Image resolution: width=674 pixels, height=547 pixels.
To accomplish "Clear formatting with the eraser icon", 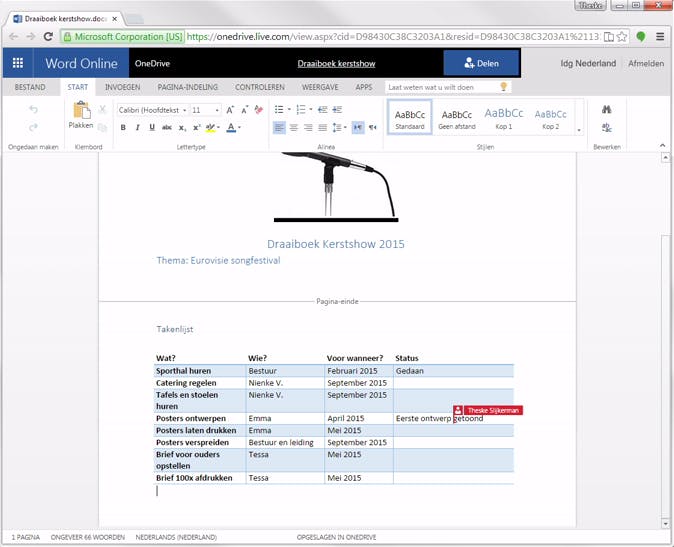I will [258, 110].
